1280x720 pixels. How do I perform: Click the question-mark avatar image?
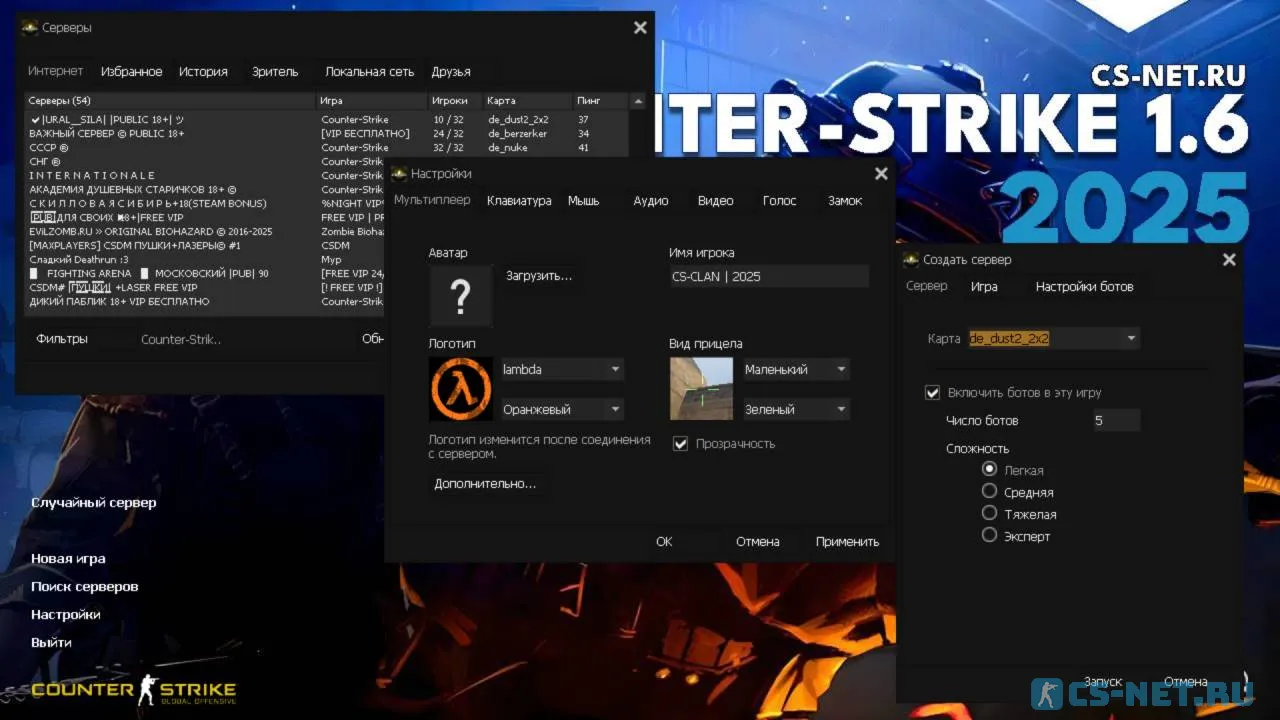coord(460,296)
